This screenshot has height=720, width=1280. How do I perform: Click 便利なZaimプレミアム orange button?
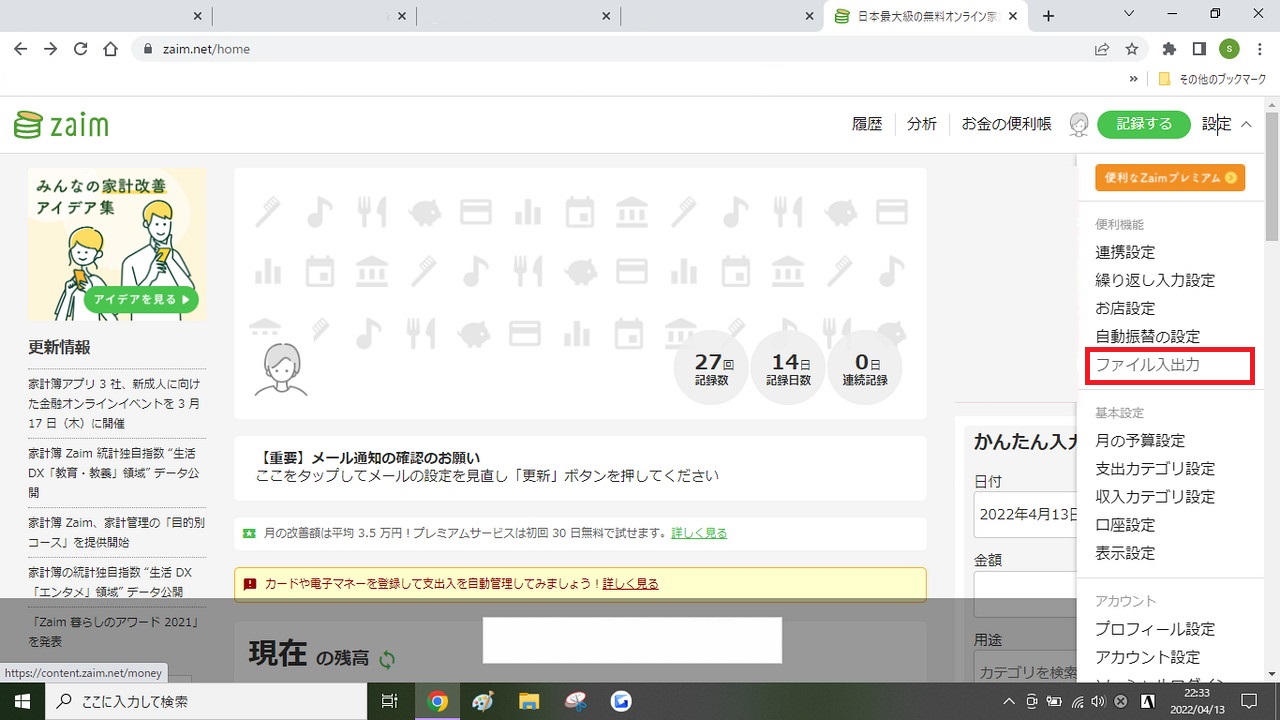(x=1170, y=178)
